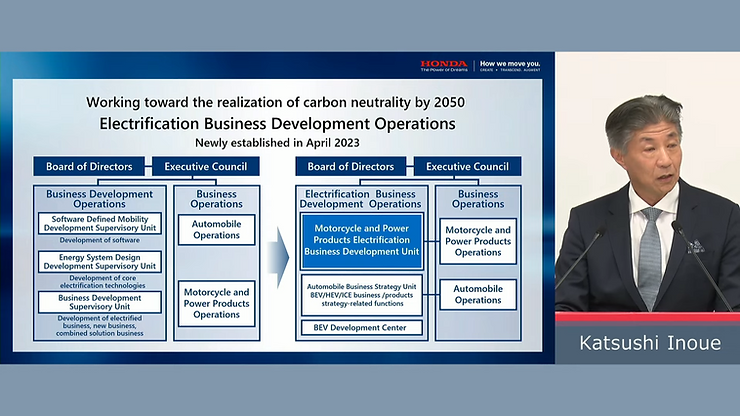Click the 'Development of software' caption
This screenshot has width=740, height=416.
[100, 240]
